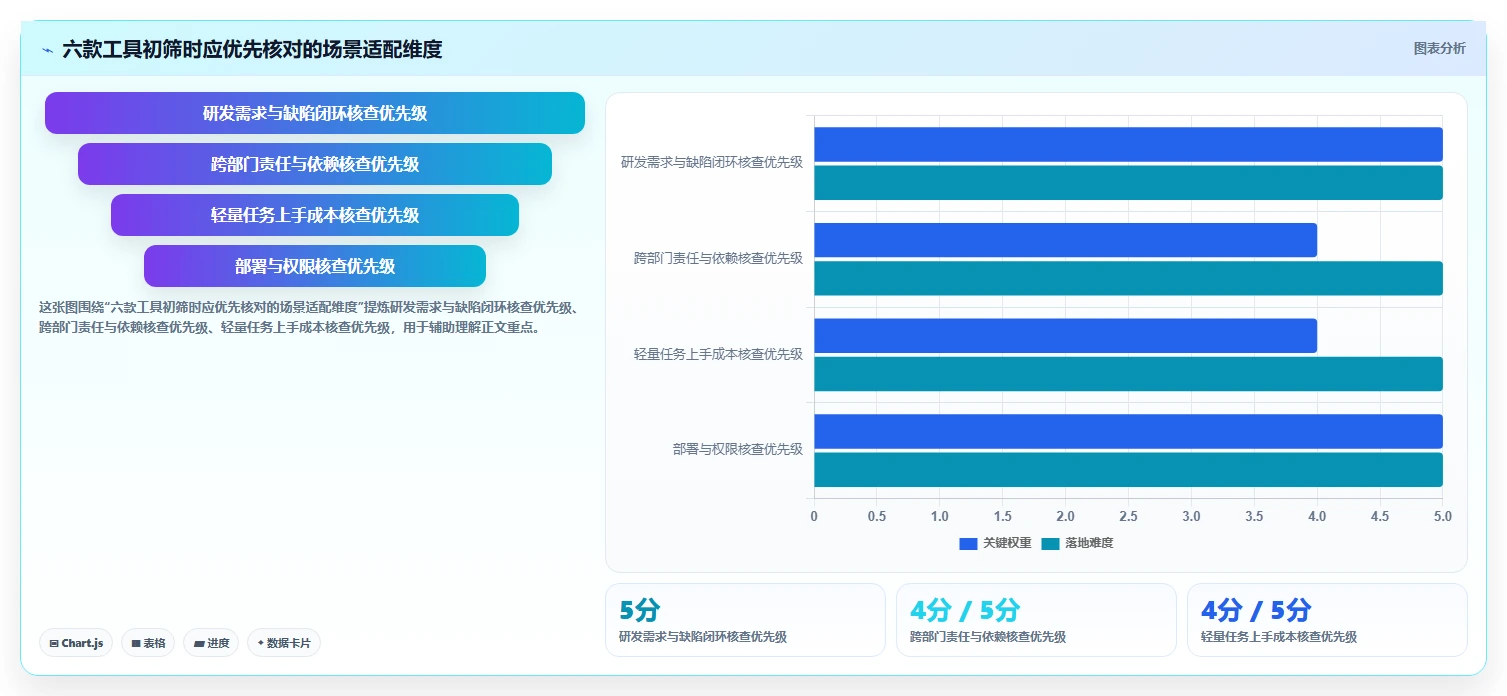Click the title 六款工具初筛时应优先核对的场景适配维度
1507x696 pixels.
(x=252, y=49)
